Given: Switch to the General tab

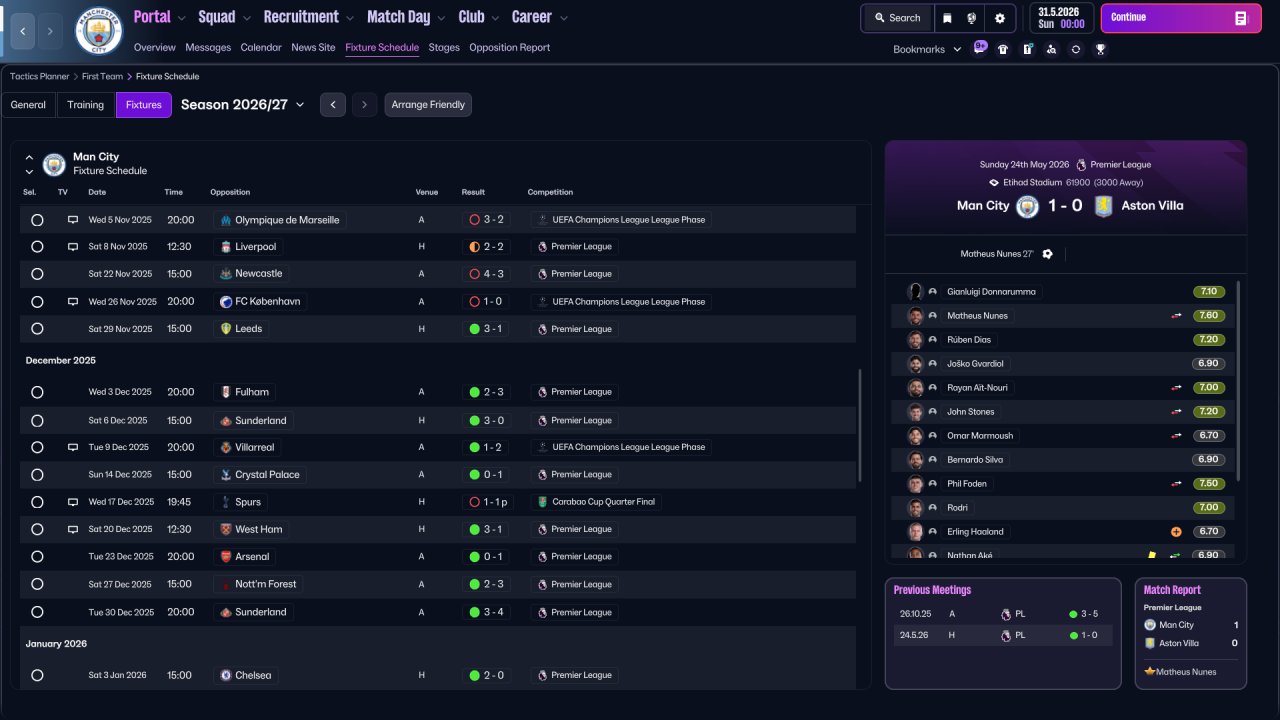Looking at the screenshot, I should [x=28, y=105].
